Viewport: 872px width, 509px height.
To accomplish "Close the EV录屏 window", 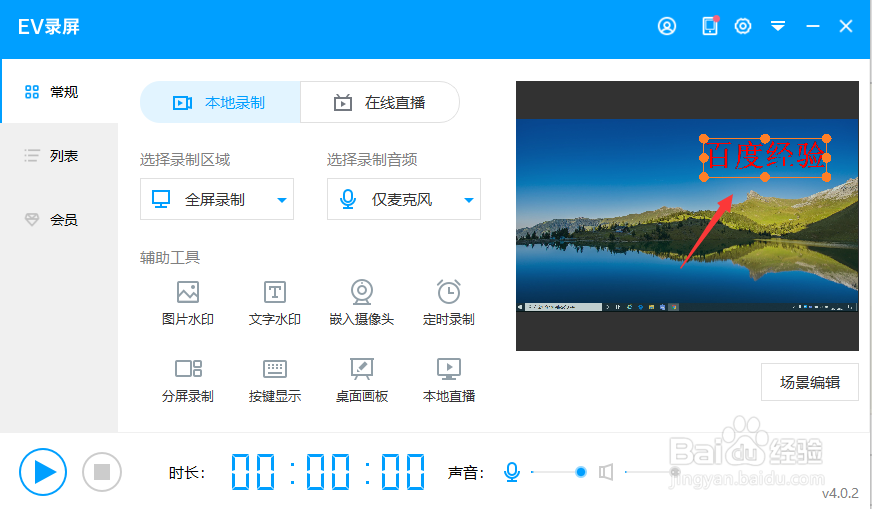I will [x=846, y=26].
